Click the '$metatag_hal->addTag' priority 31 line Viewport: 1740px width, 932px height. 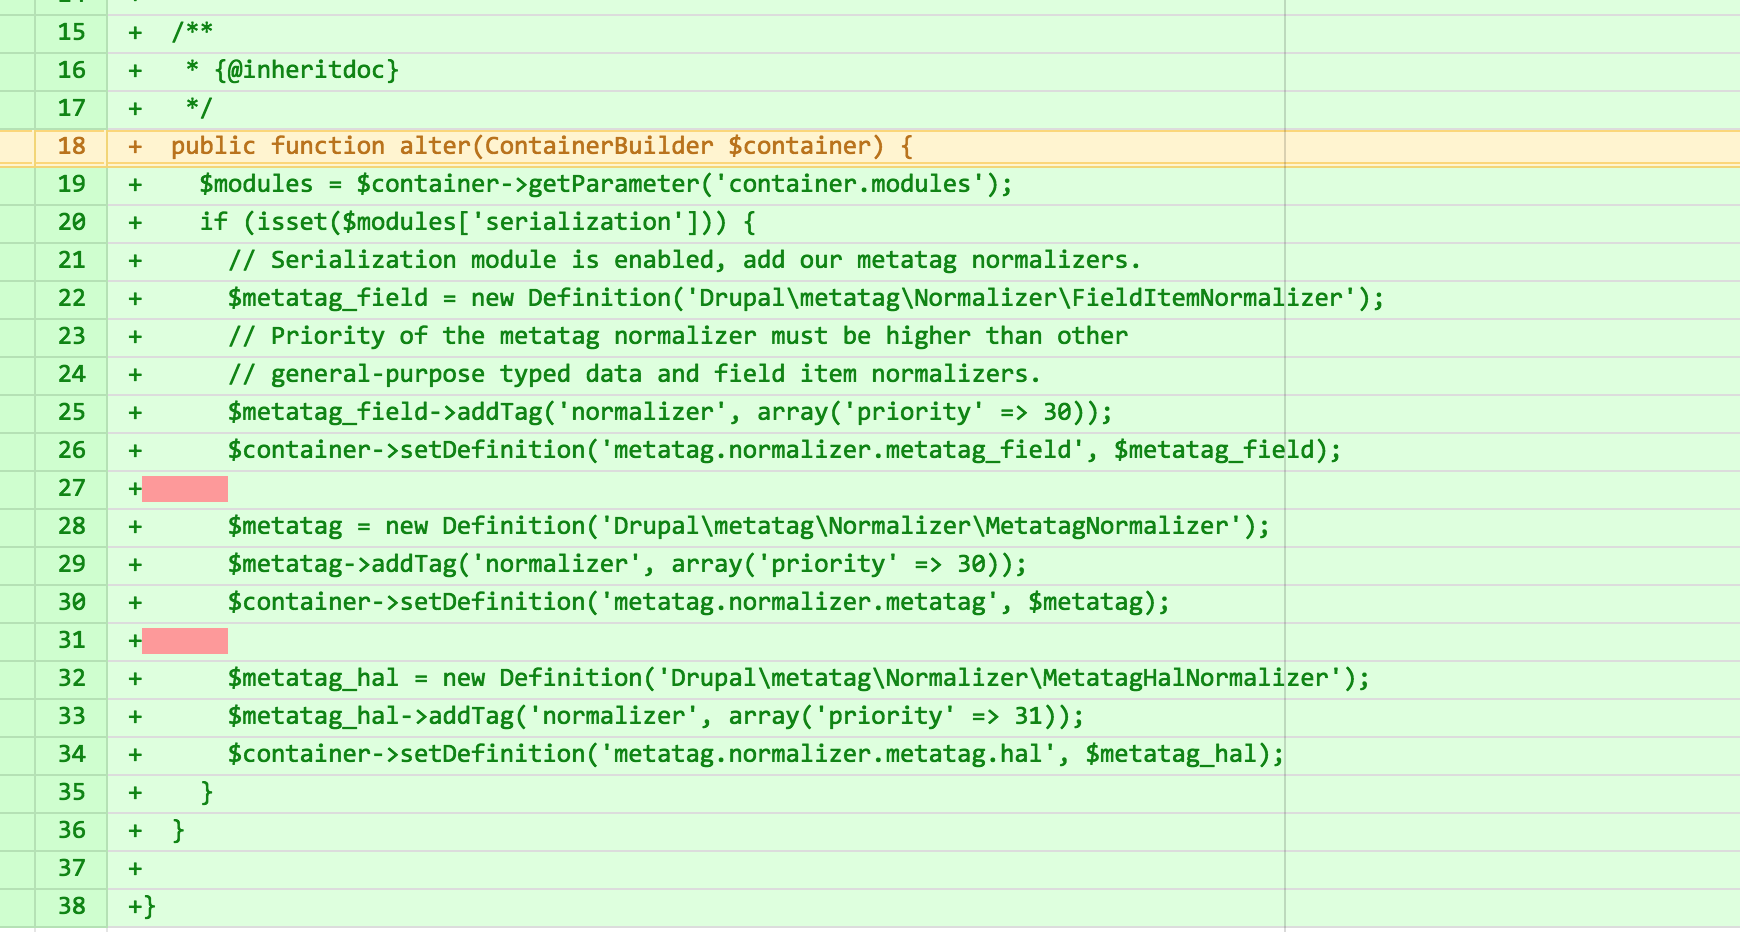pos(656,716)
